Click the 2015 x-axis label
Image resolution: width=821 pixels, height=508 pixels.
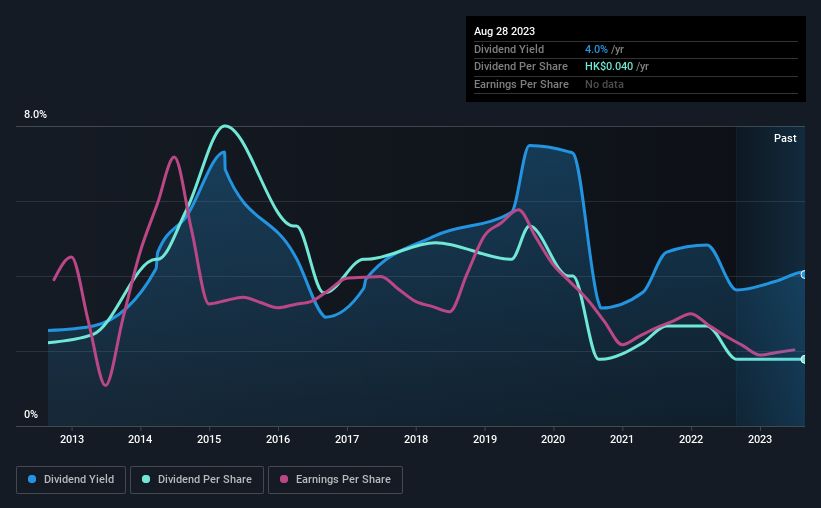209,439
